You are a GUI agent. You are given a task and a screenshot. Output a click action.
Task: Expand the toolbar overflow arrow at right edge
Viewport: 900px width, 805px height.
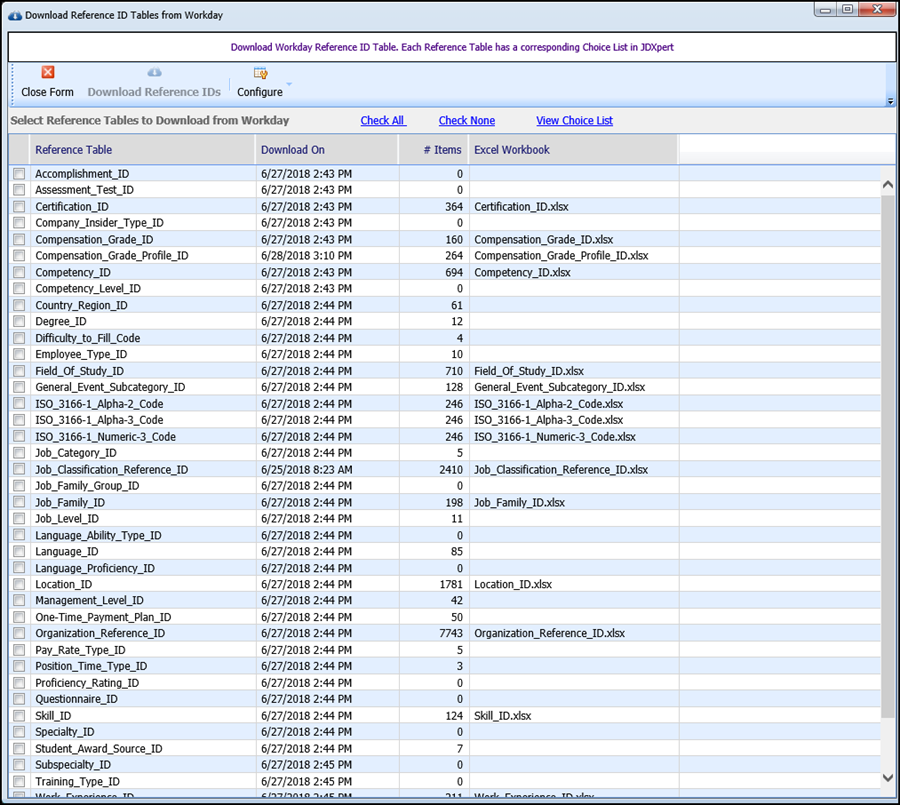point(890,101)
